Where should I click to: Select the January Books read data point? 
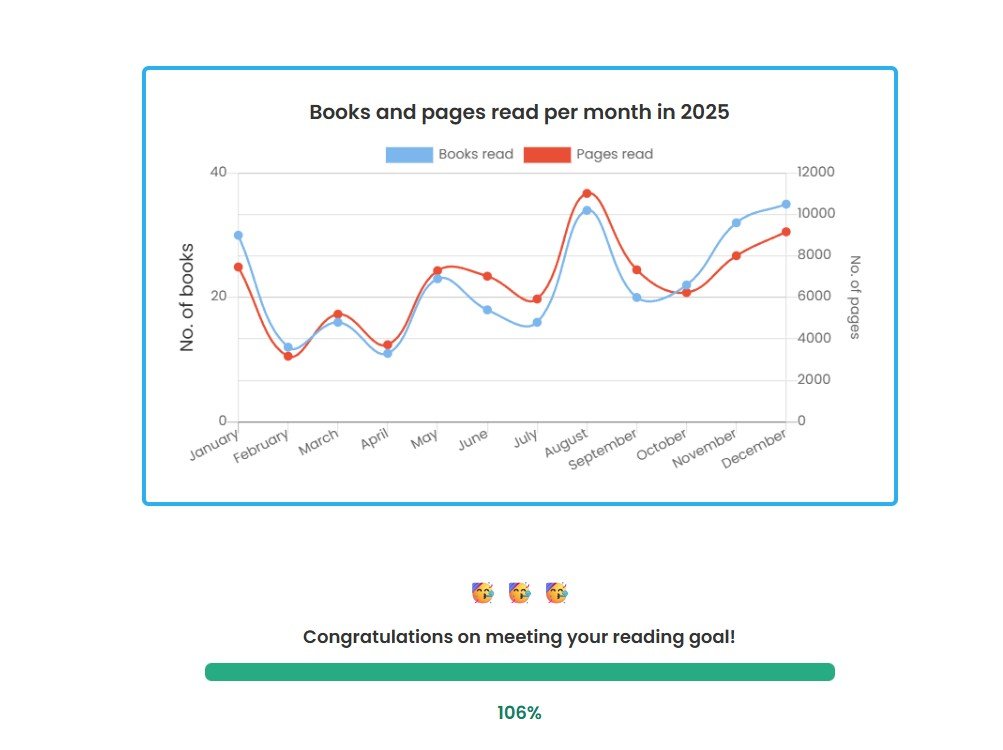[238, 235]
